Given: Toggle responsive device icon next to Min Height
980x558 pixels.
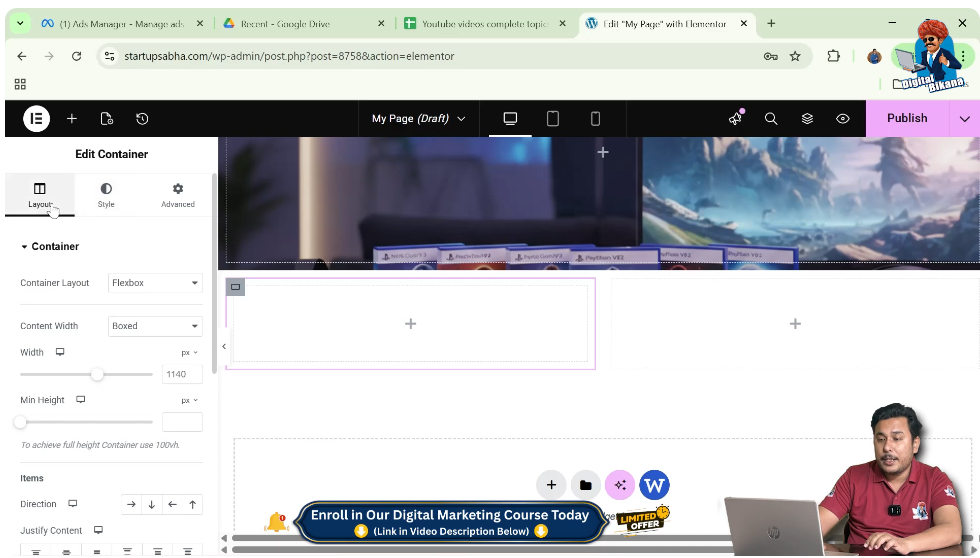Looking at the screenshot, I should [81, 399].
